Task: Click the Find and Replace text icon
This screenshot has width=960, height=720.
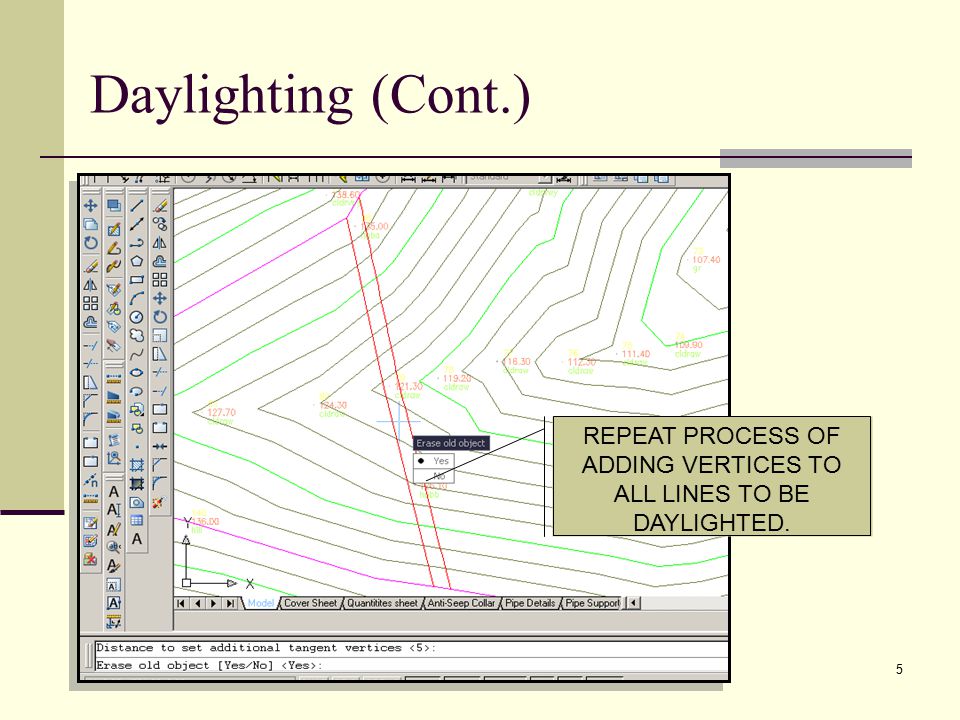Action: (x=113, y=547)
